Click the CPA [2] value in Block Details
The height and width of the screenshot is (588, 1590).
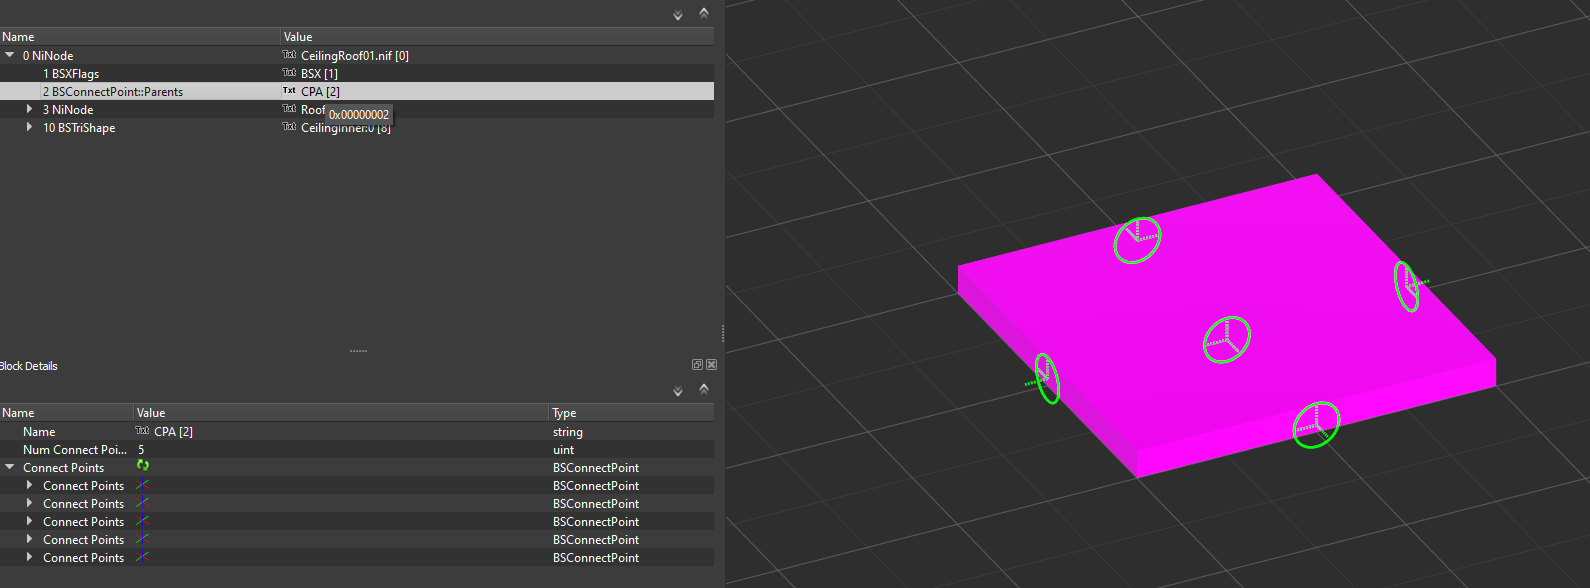pyautogui.click(x=173, y=432)
